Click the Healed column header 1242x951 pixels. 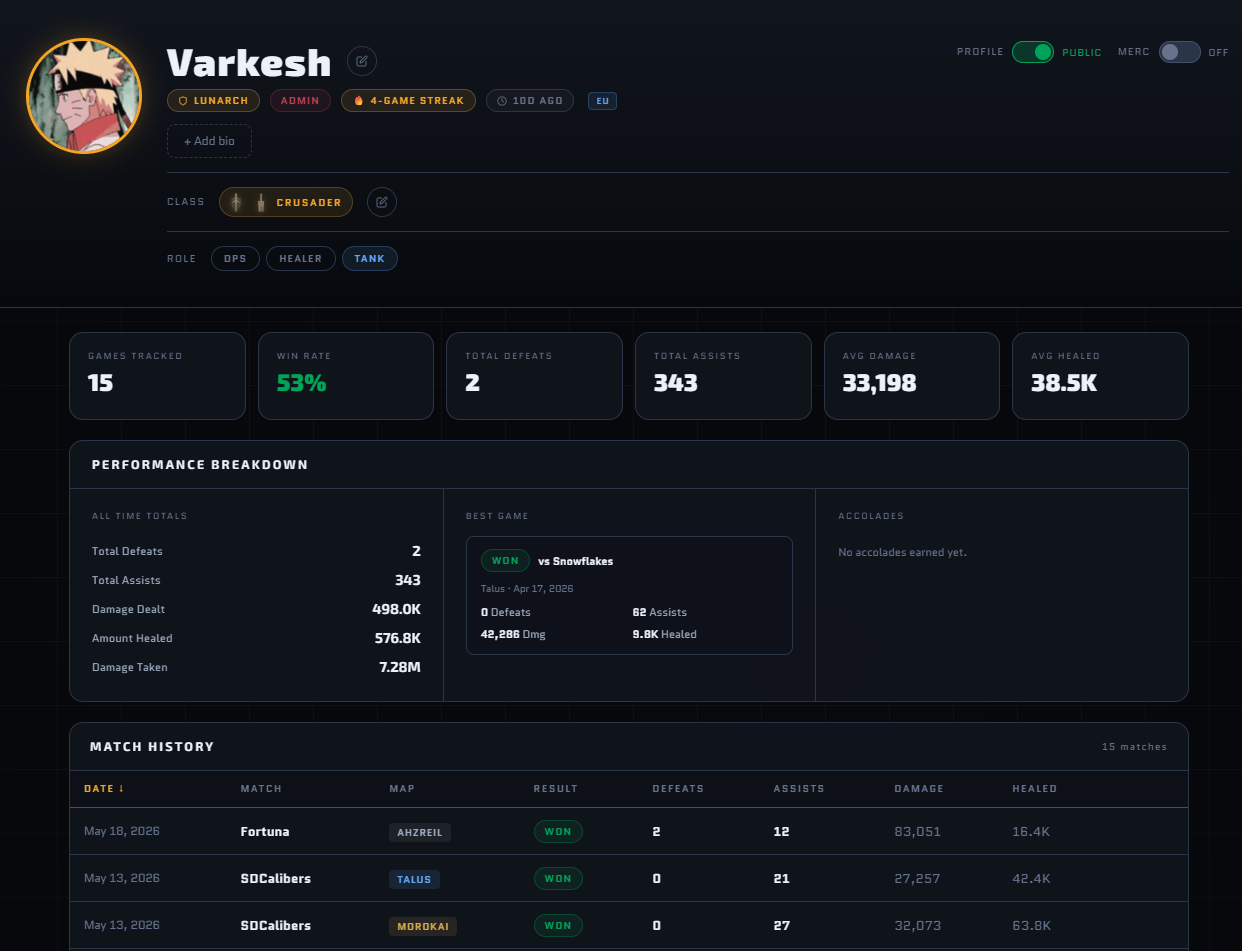click(x=1034, y=788)
